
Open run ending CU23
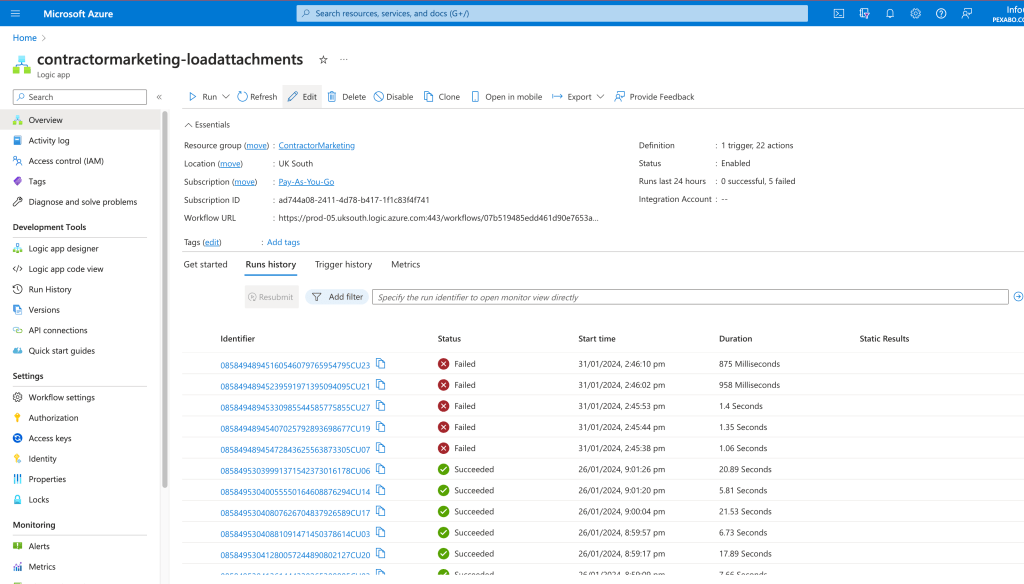pos(295,365)
